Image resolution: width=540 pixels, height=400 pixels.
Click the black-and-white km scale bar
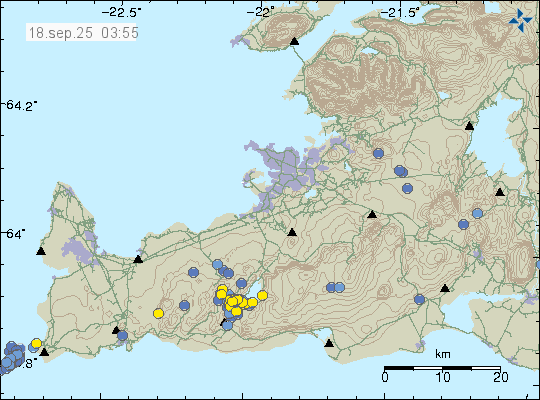pyautogui.click(x=442, y=368)
